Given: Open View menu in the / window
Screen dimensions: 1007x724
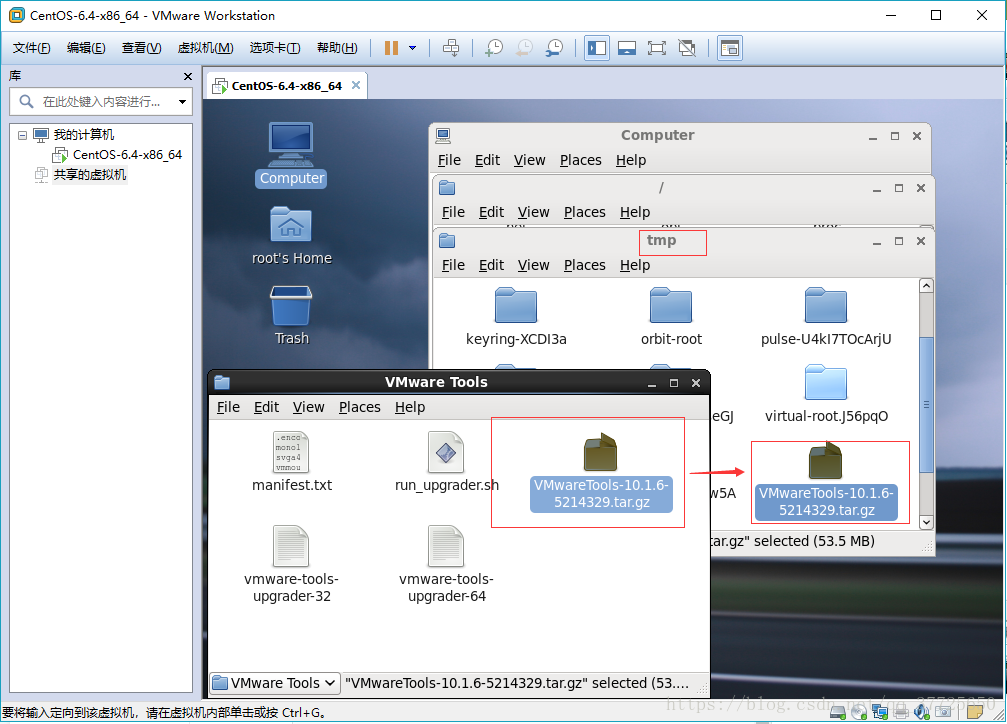Looking at the screenshot, I should point(534,212).
